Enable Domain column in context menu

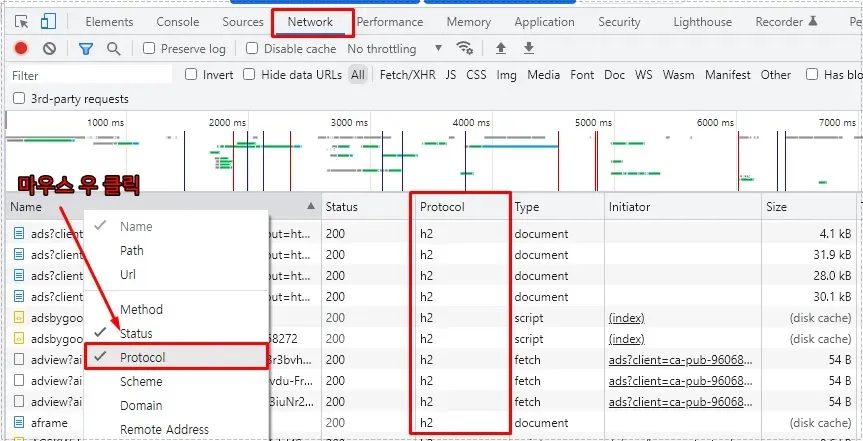click(176, 406)
